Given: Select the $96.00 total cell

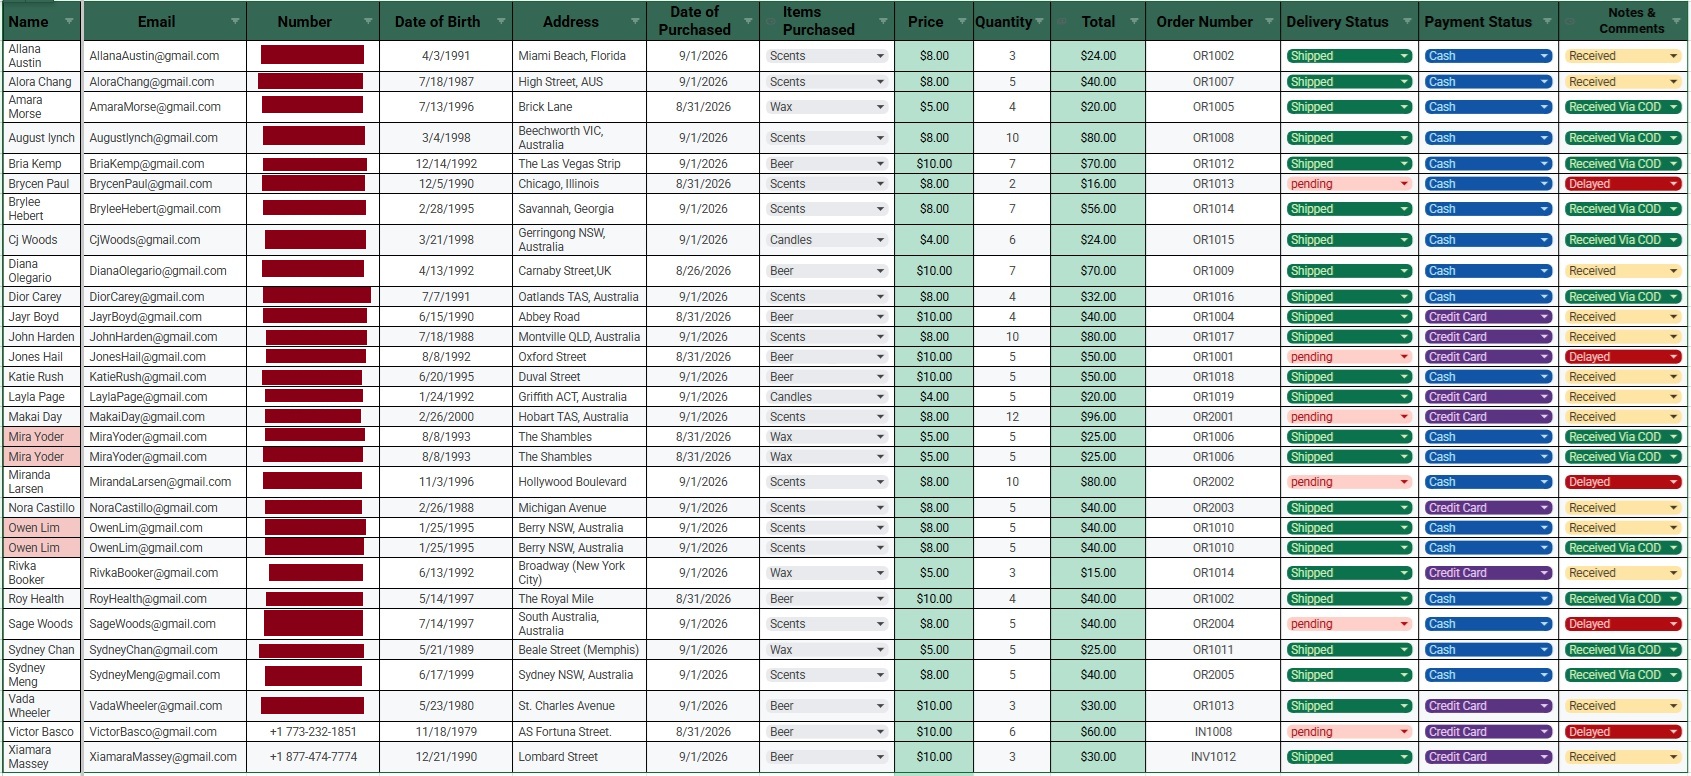Looking at the screenshot, I should click(1098, 417).
